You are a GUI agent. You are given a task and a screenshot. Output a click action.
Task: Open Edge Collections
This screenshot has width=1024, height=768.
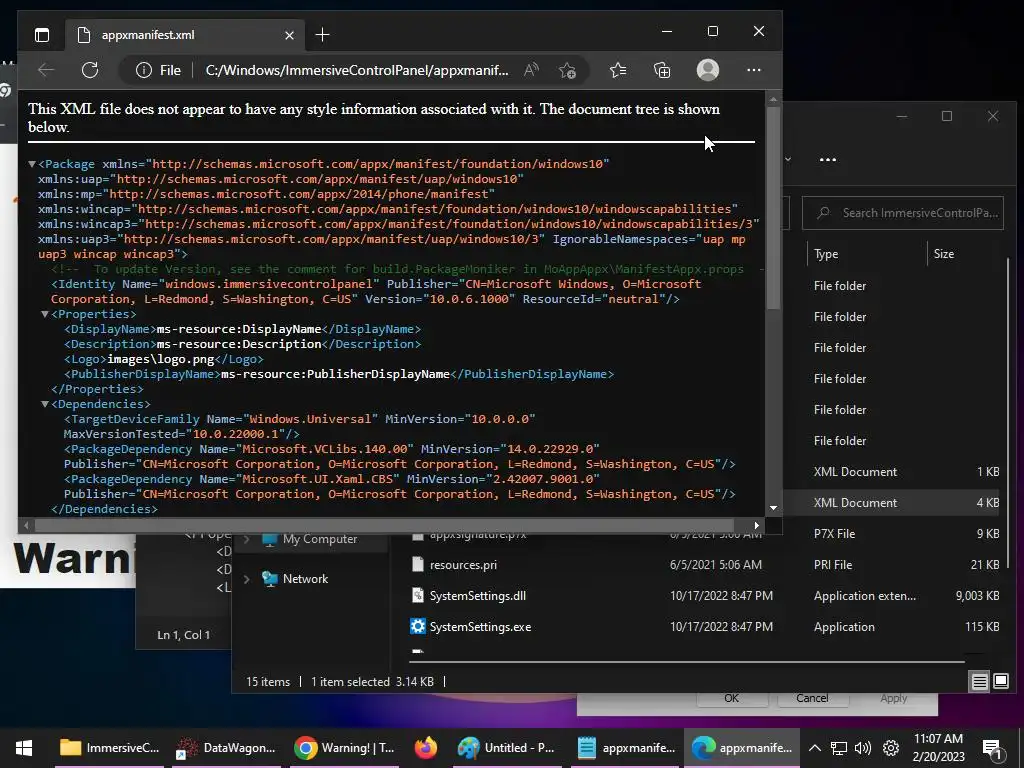[x=662, y=70]
